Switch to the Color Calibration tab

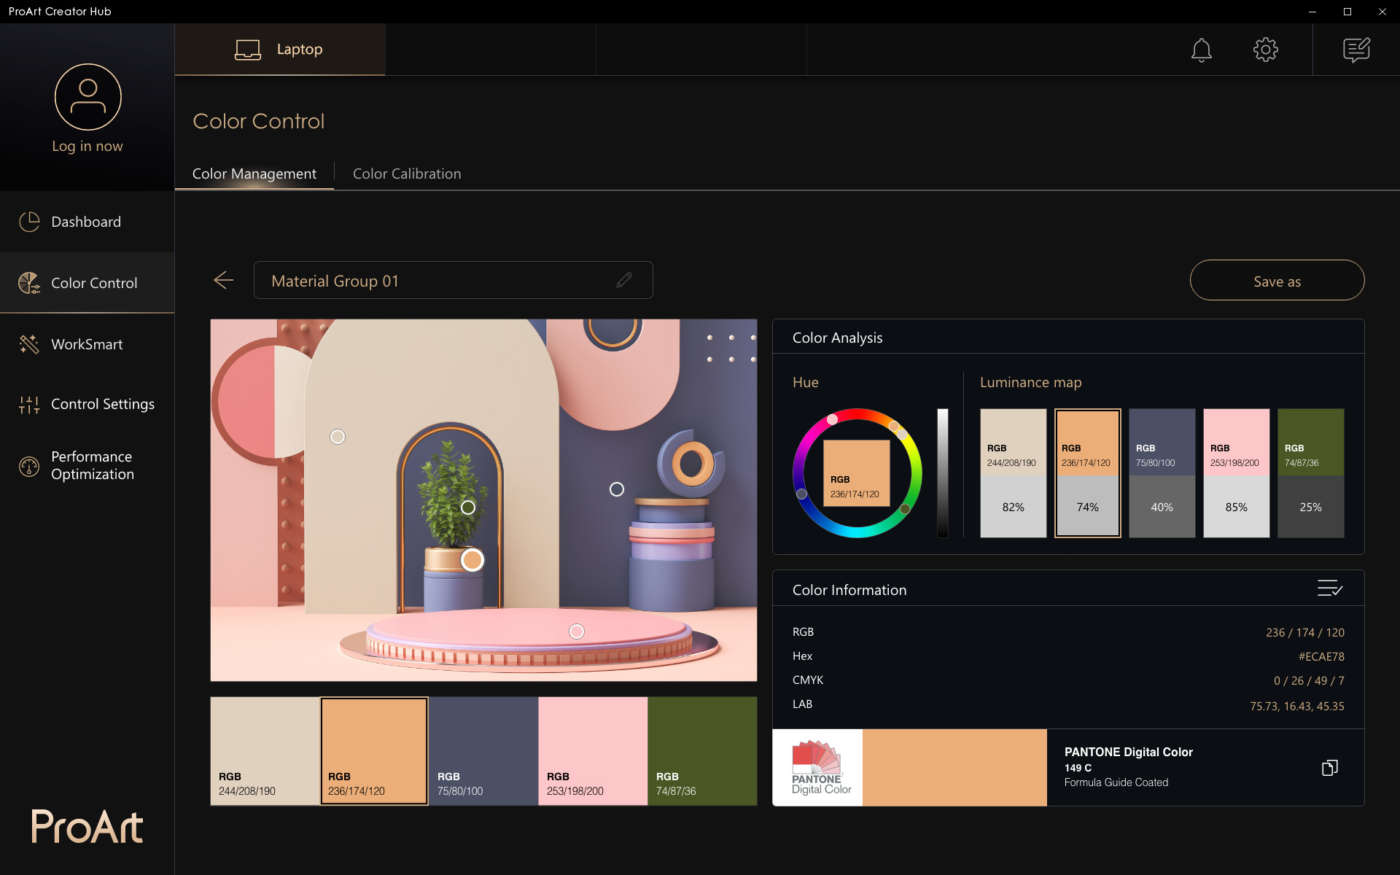point(406,174)
